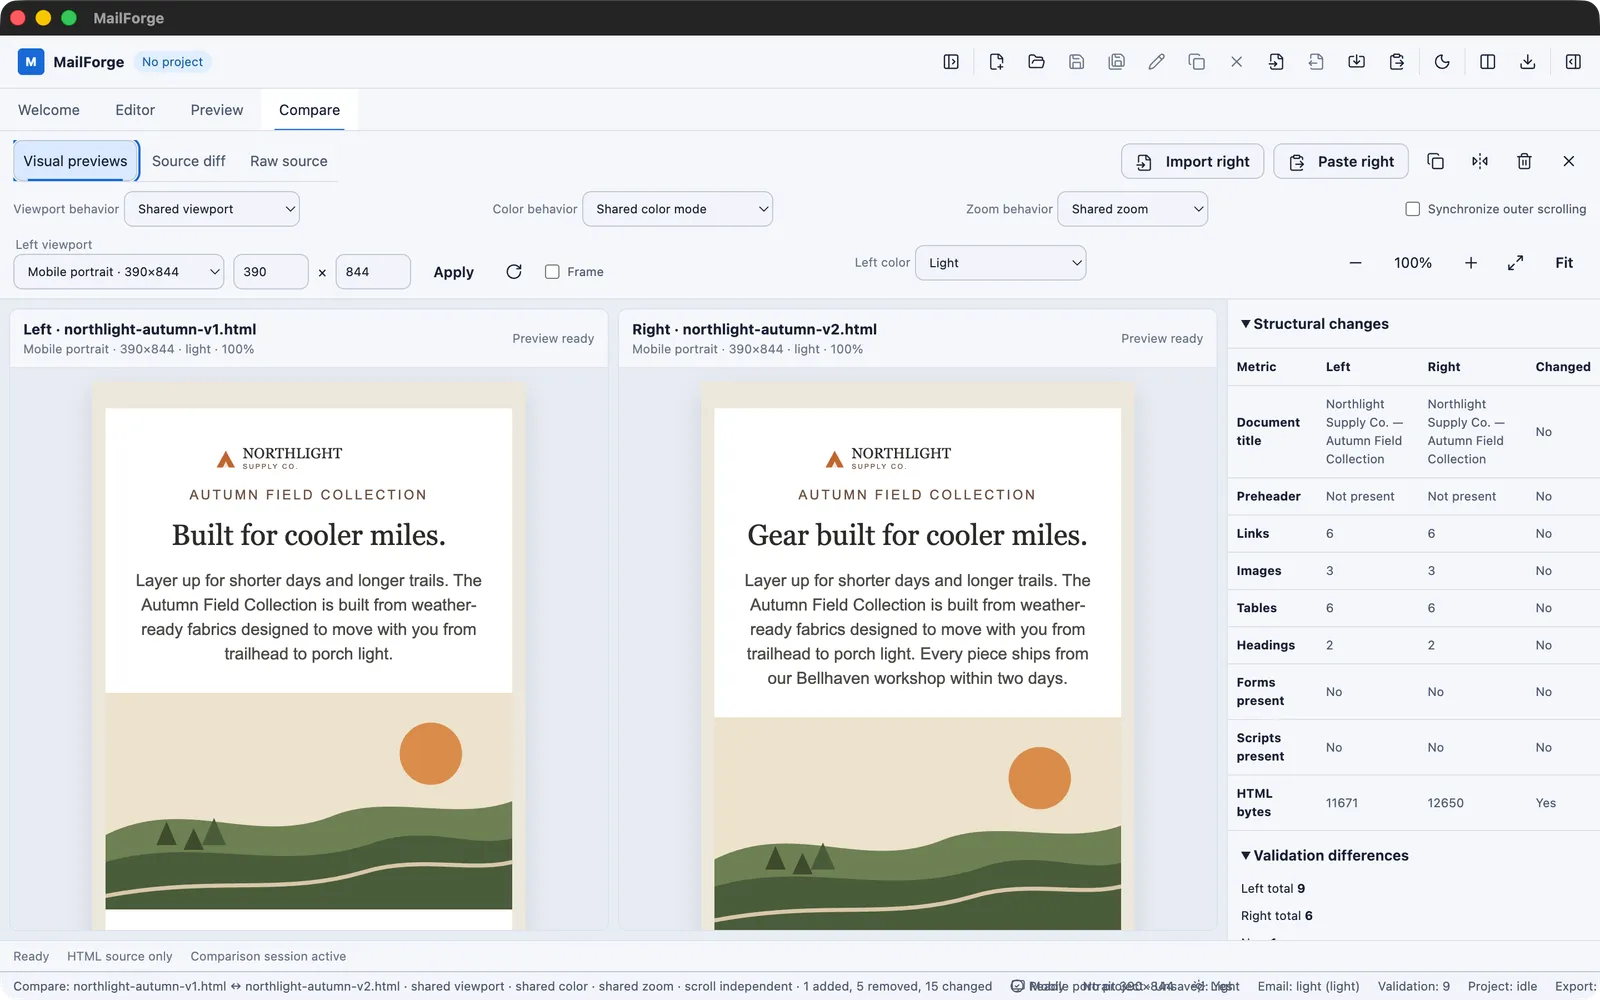Image resolution: width=1600 pixels, height=1000 pixels.
Task: Toggle split view columns icon
Action: click(x=1488, y=62)
